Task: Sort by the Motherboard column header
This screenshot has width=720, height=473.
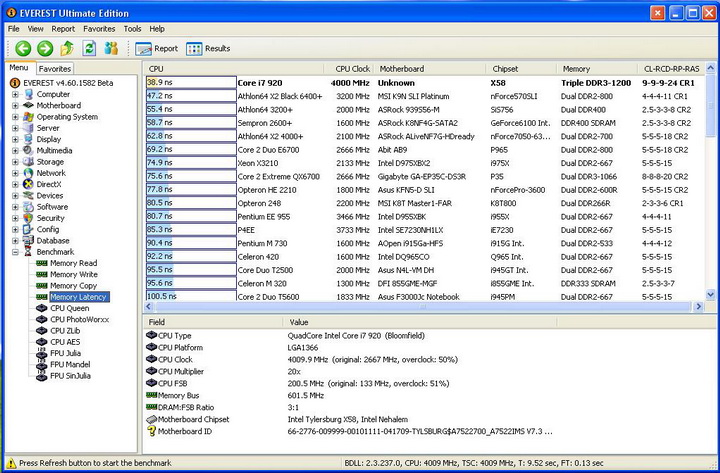Action: pos(430,69)
